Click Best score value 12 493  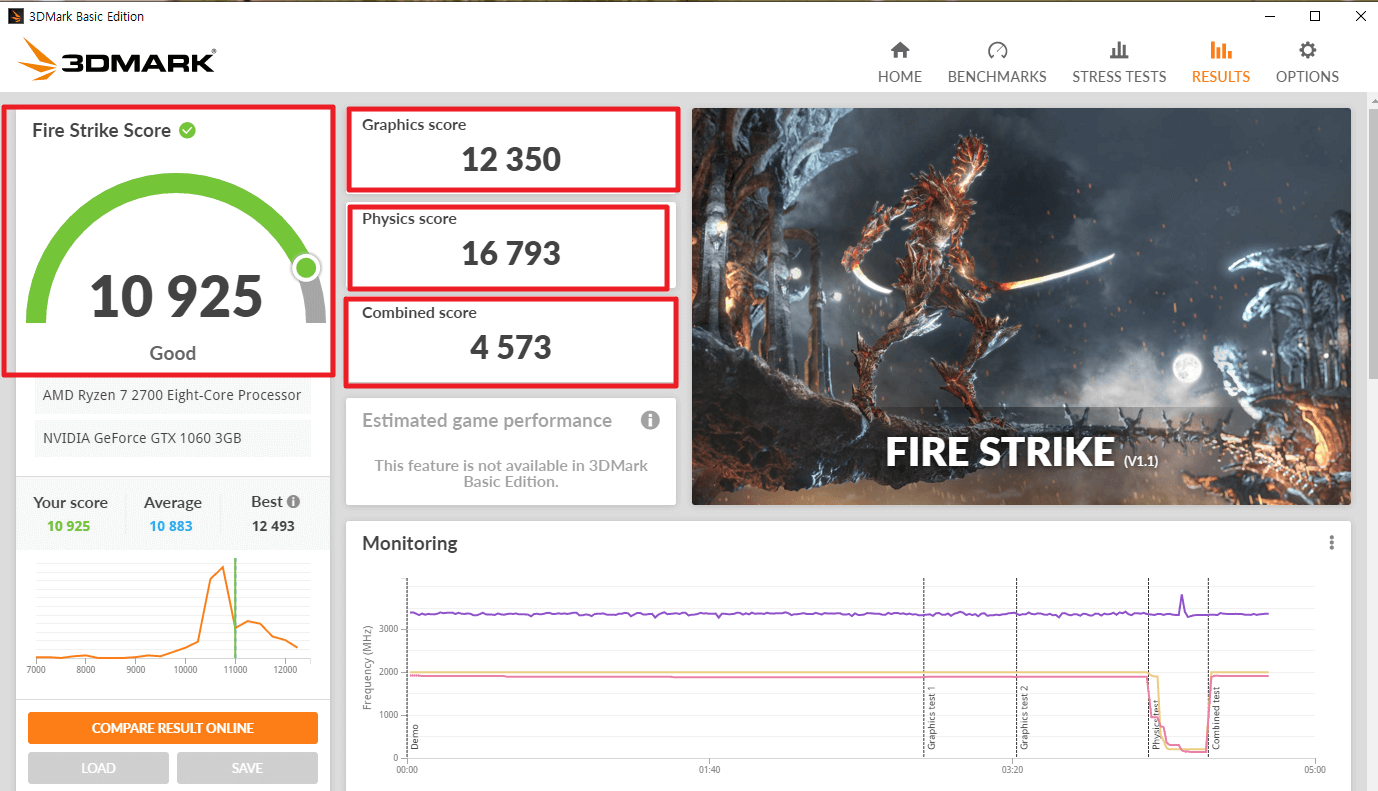(273, 526)
